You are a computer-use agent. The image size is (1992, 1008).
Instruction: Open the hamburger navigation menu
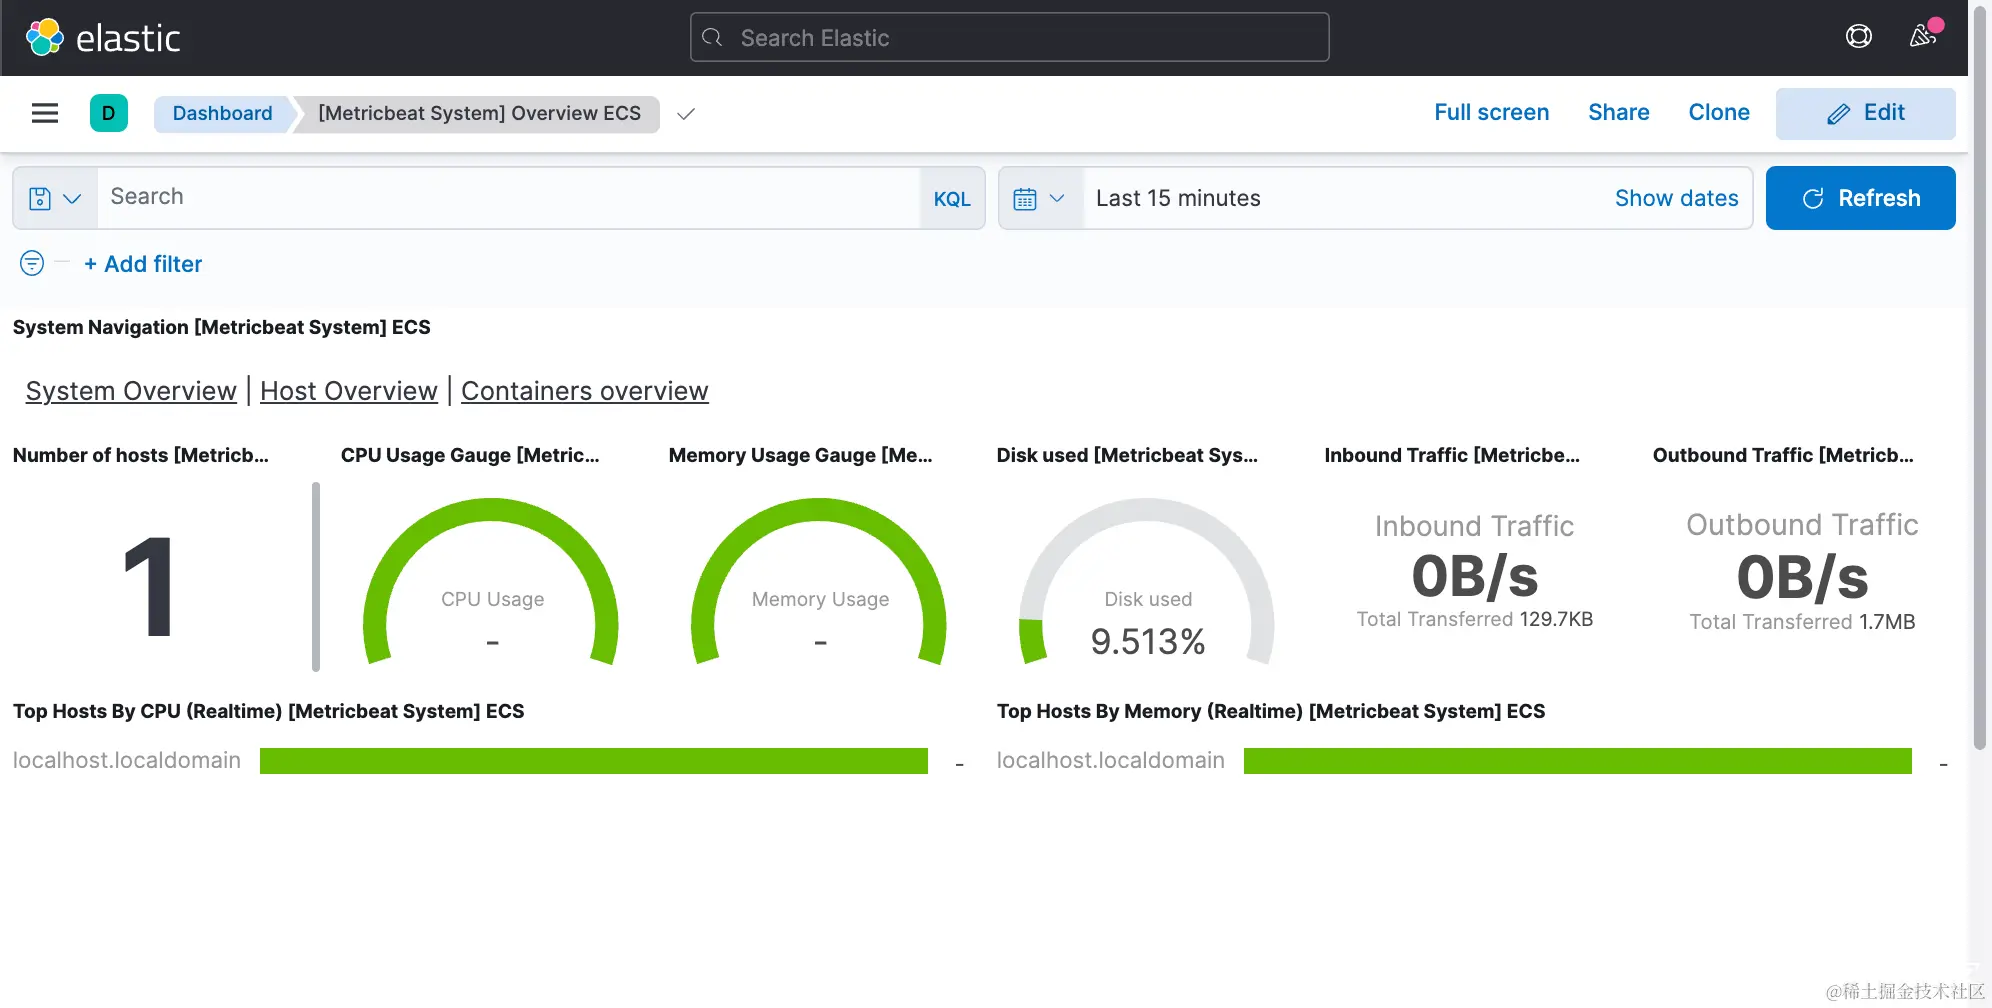tap(45, 113)
